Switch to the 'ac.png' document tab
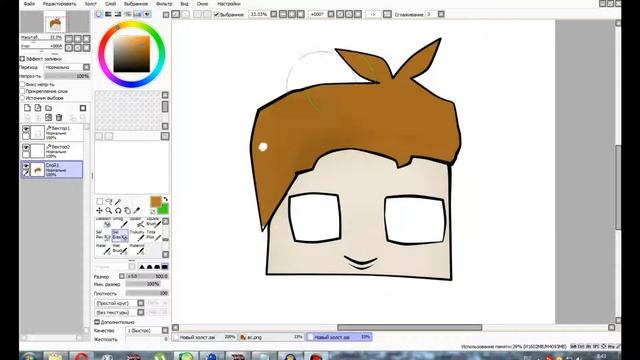640x360 pixels. click(x=271, y=337)
